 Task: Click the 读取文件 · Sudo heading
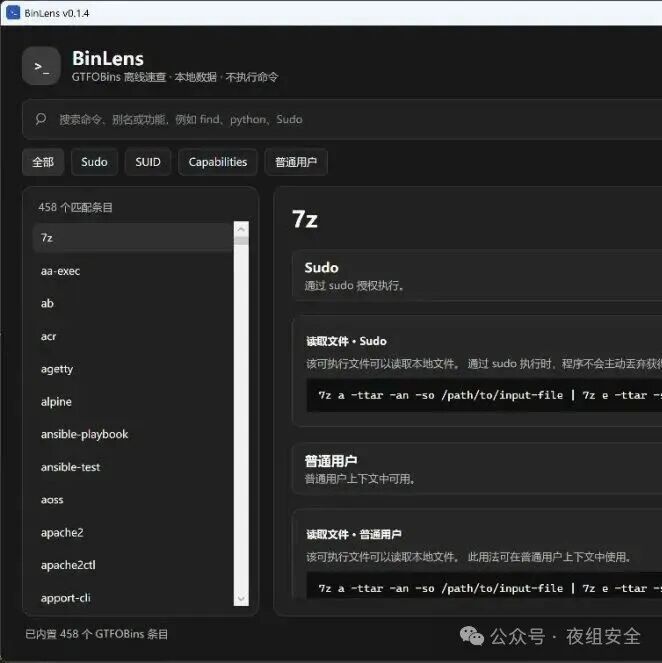pos(346,341)
